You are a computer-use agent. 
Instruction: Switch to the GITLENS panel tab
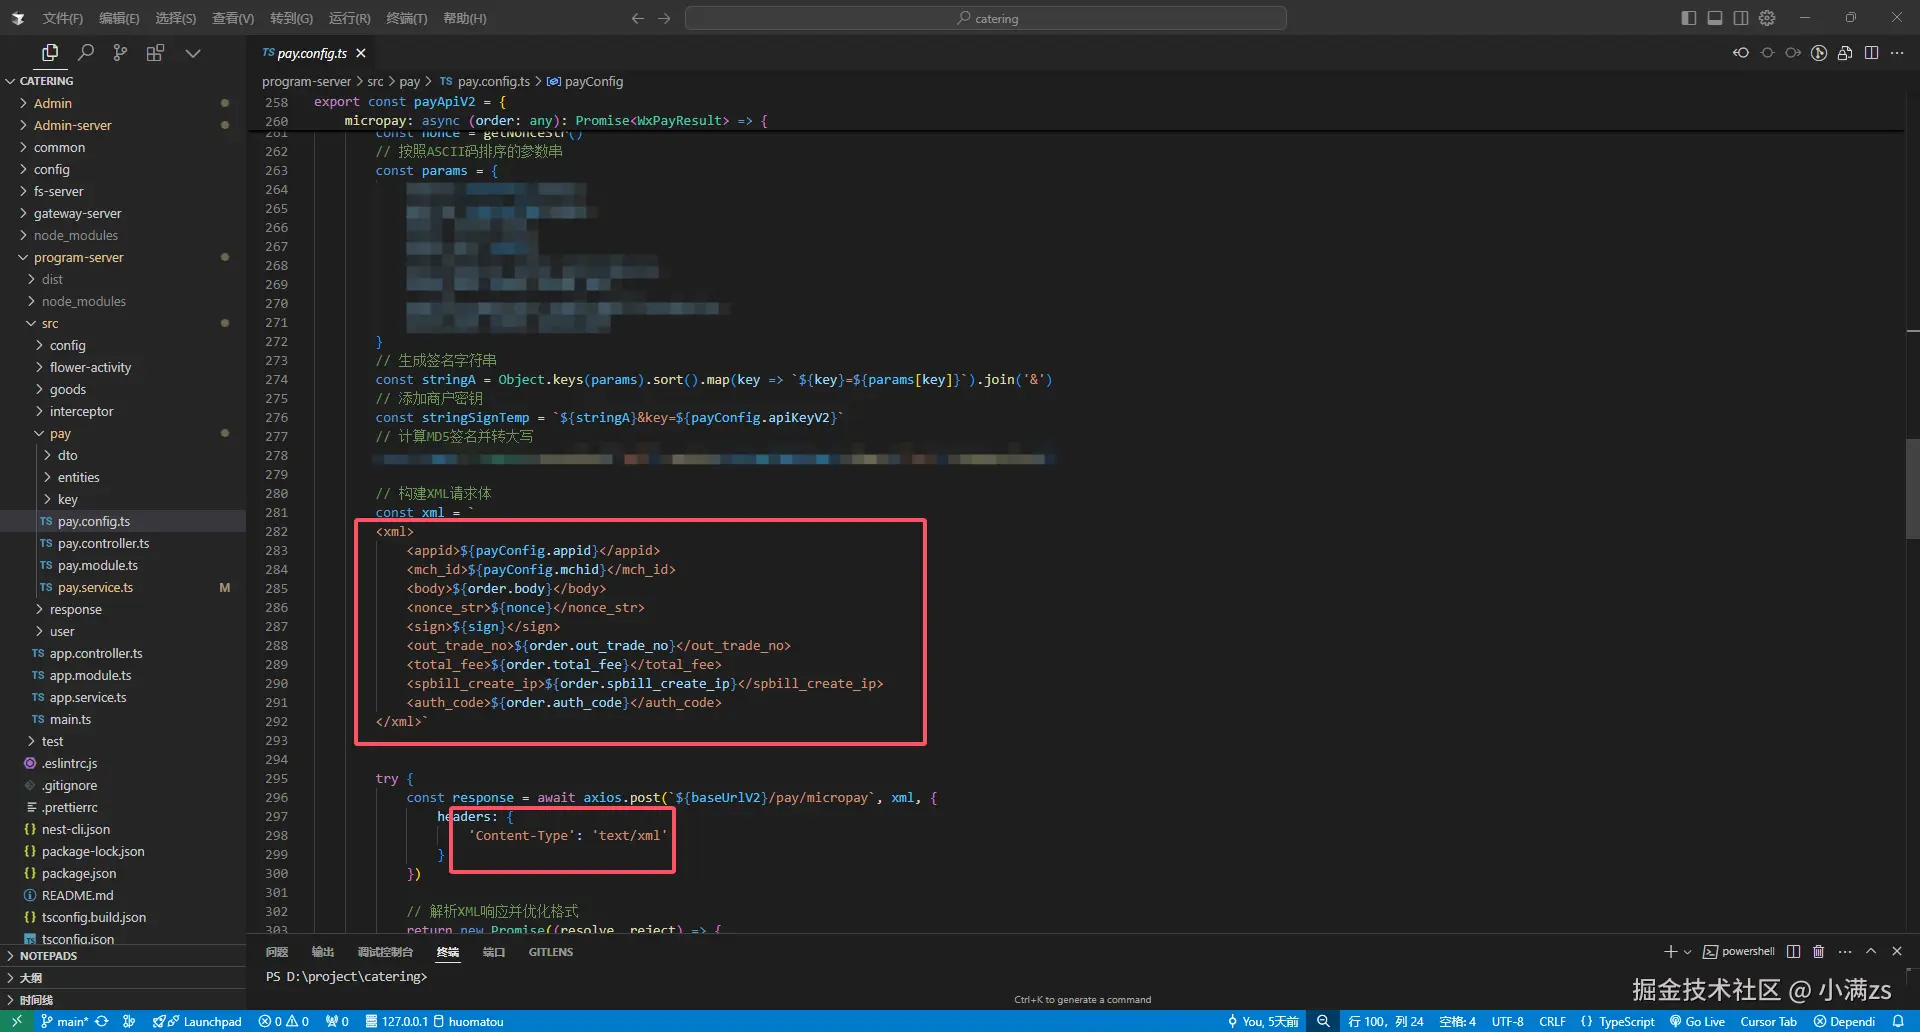[x=551, y=952]
